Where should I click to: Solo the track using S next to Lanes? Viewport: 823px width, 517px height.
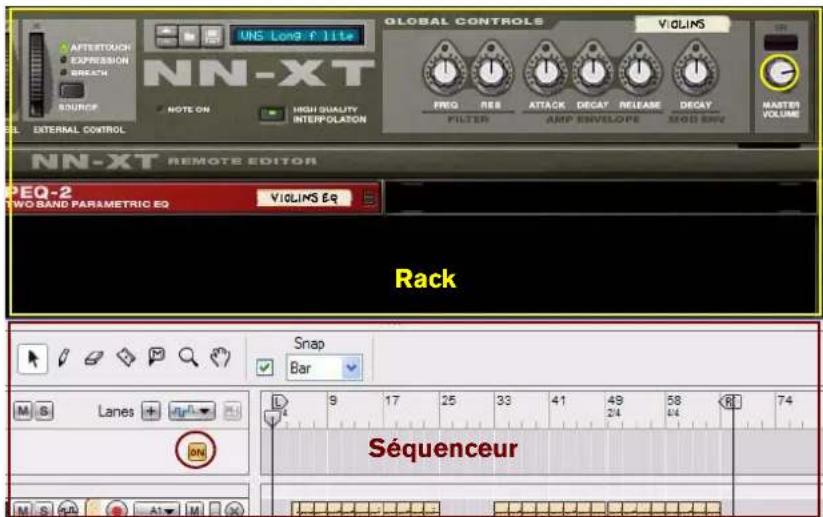point(43,411)
